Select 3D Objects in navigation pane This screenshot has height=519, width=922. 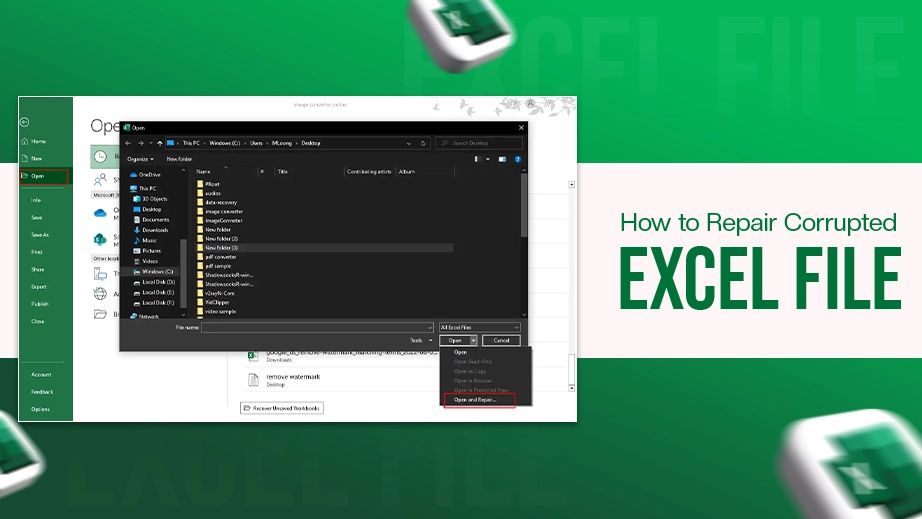click(x=151, y=199)
